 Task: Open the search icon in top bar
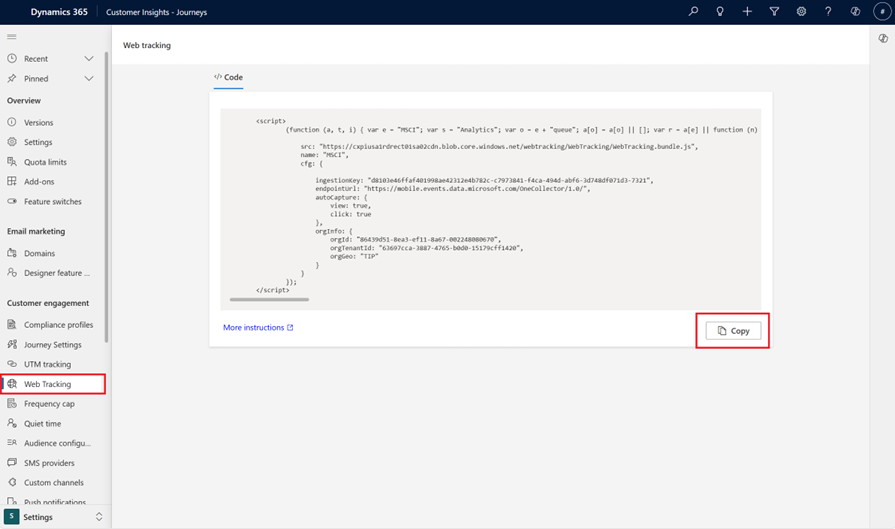point(693,12)
